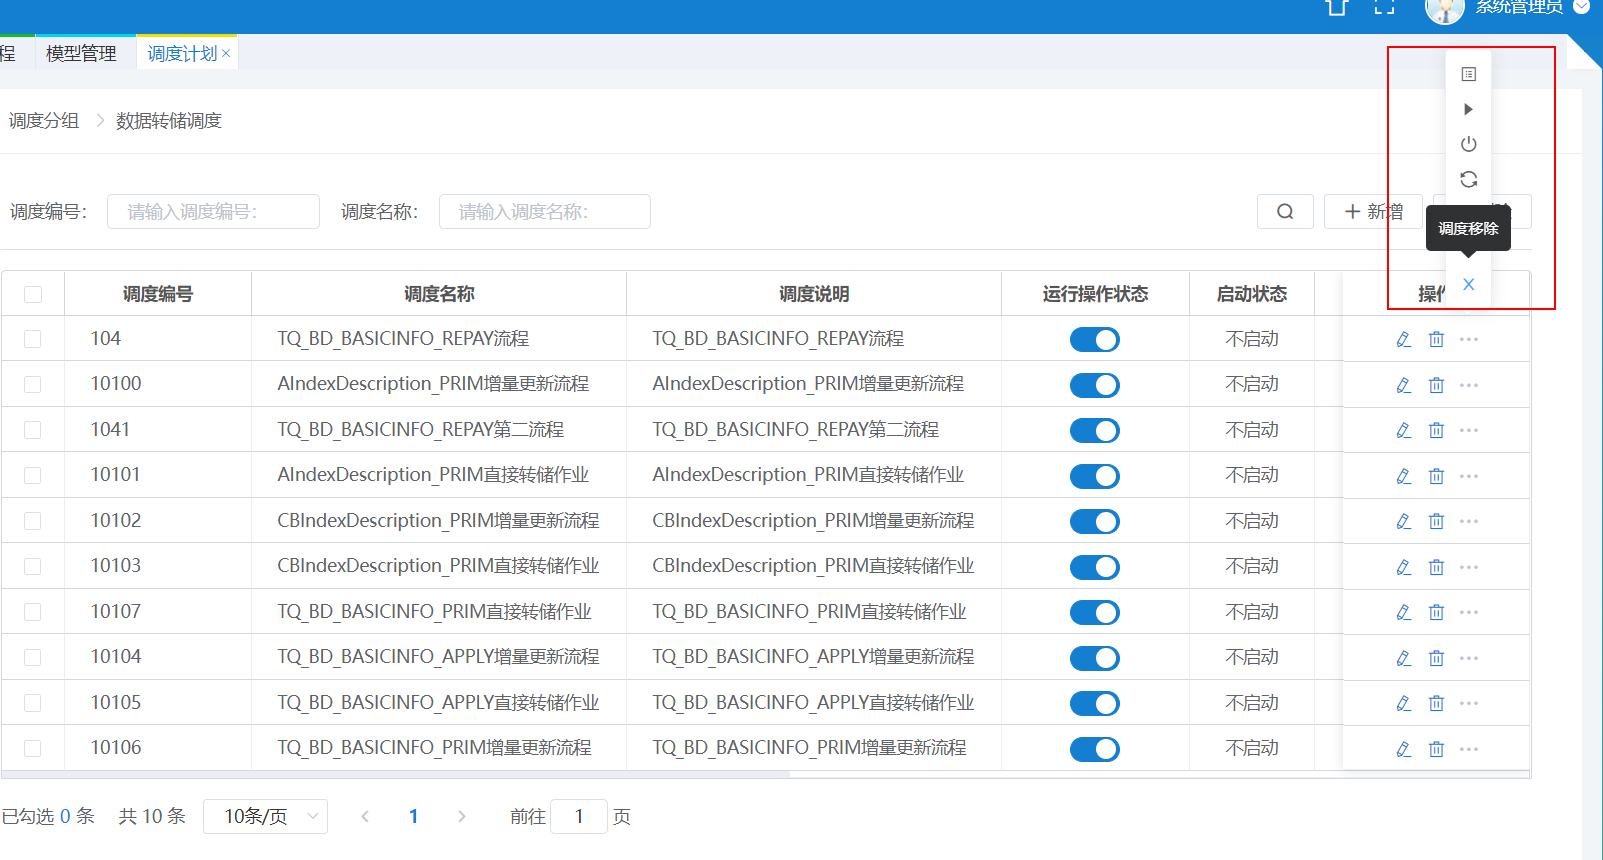Open ellipsis menu for row 10105
Viewport: 1603px width, 860px height.
point(1468,703)
